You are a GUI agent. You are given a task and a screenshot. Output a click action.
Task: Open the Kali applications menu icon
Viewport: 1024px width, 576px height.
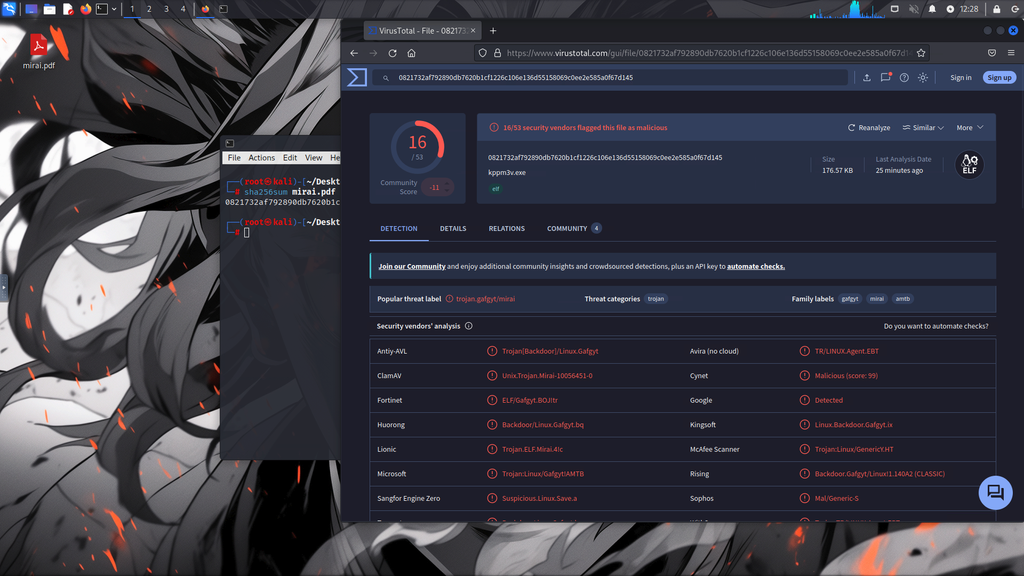9,8
